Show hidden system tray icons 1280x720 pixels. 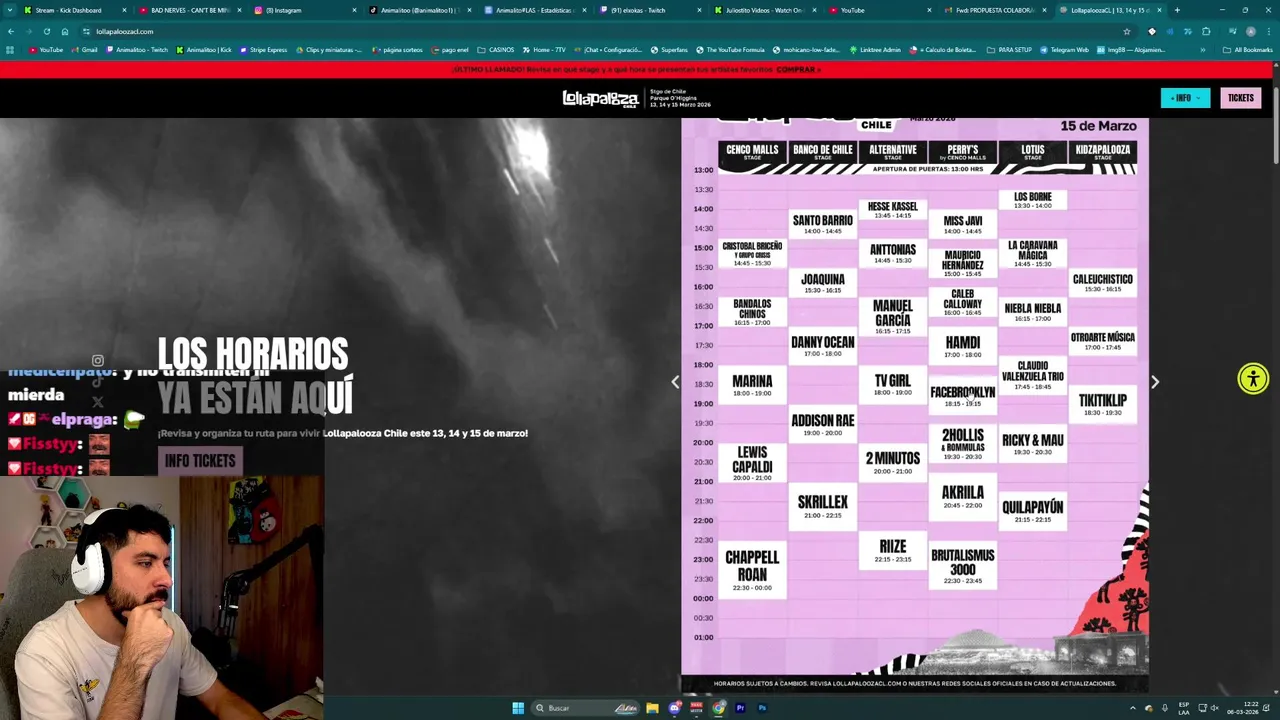(1133, 708)
